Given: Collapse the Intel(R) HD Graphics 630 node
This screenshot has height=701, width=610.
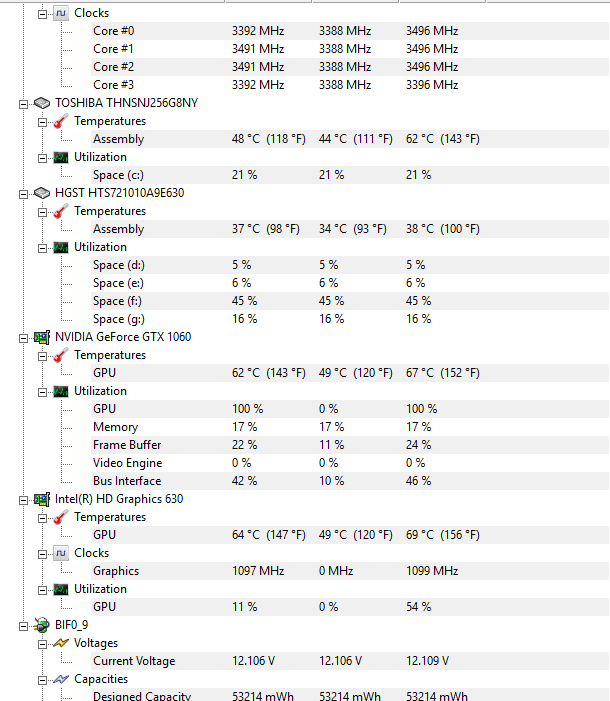Looking at the screenshot, I should 24,499.
